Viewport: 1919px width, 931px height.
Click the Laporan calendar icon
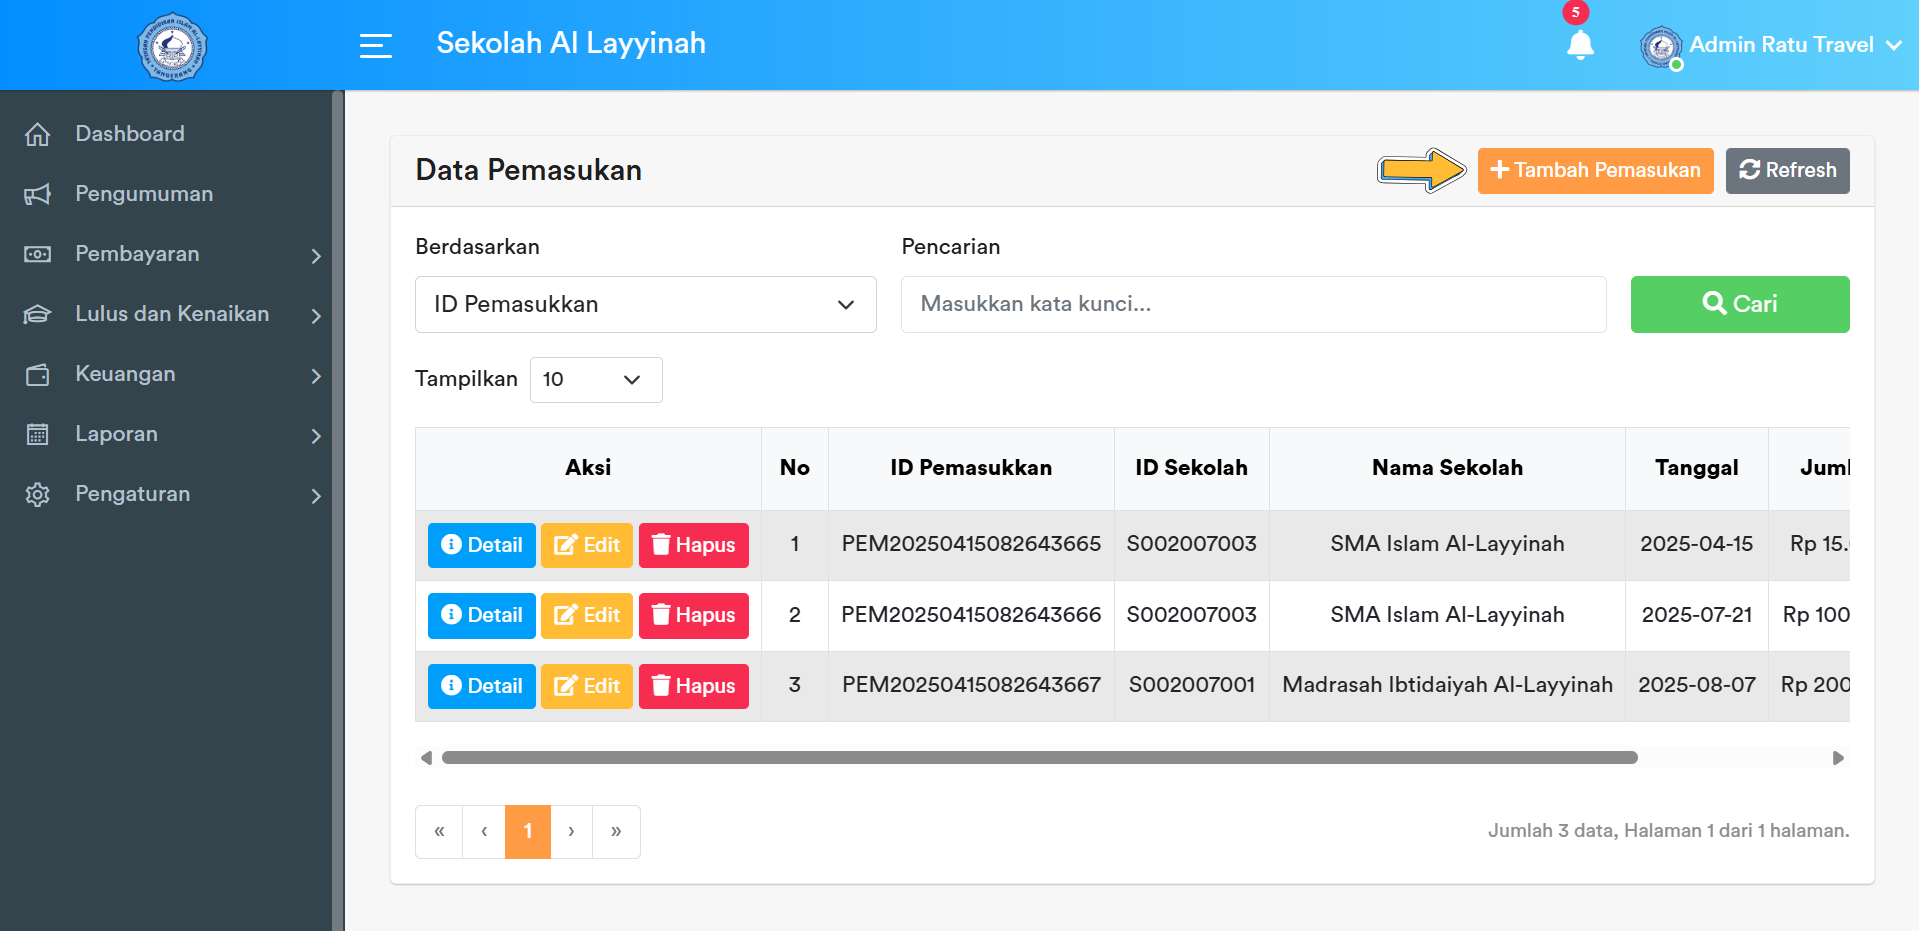pos(38,434)
